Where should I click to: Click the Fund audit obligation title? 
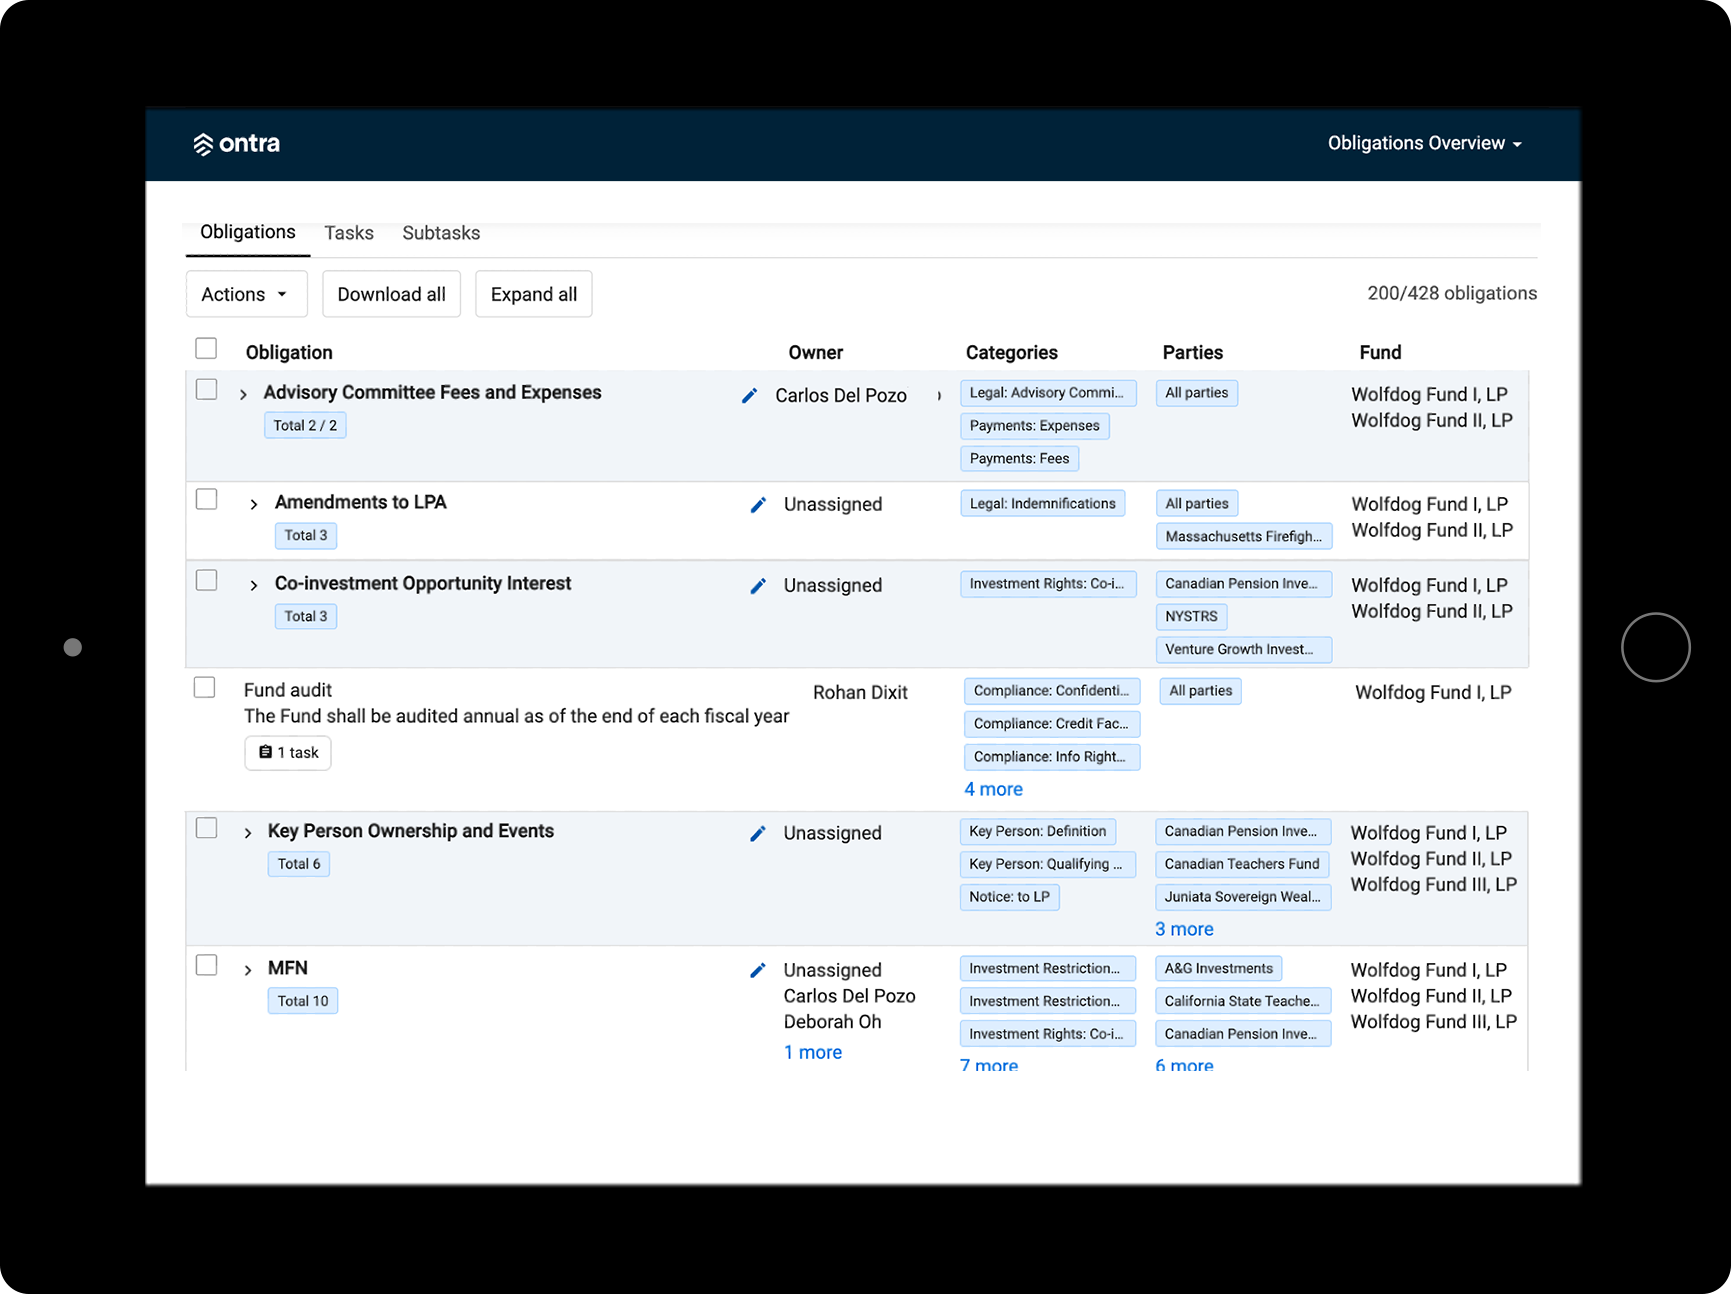[x=288, y=690]
